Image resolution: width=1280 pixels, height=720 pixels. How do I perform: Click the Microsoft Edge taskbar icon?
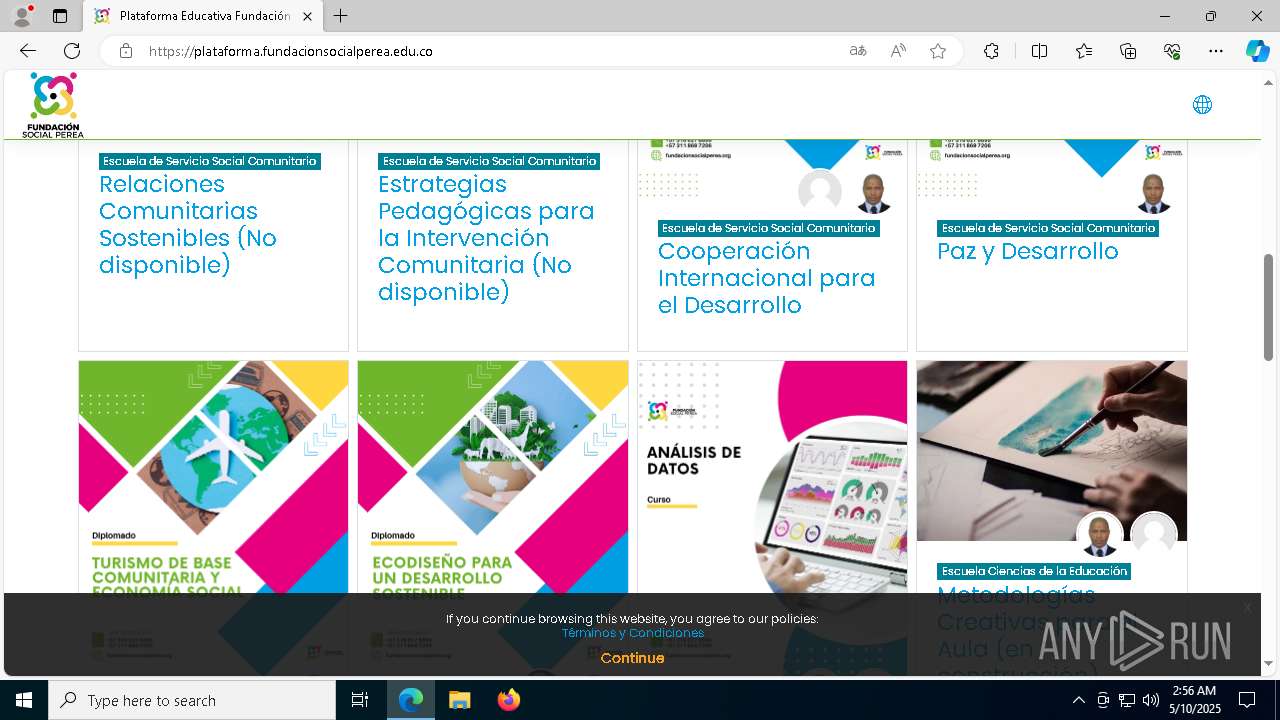click(411, 700)
